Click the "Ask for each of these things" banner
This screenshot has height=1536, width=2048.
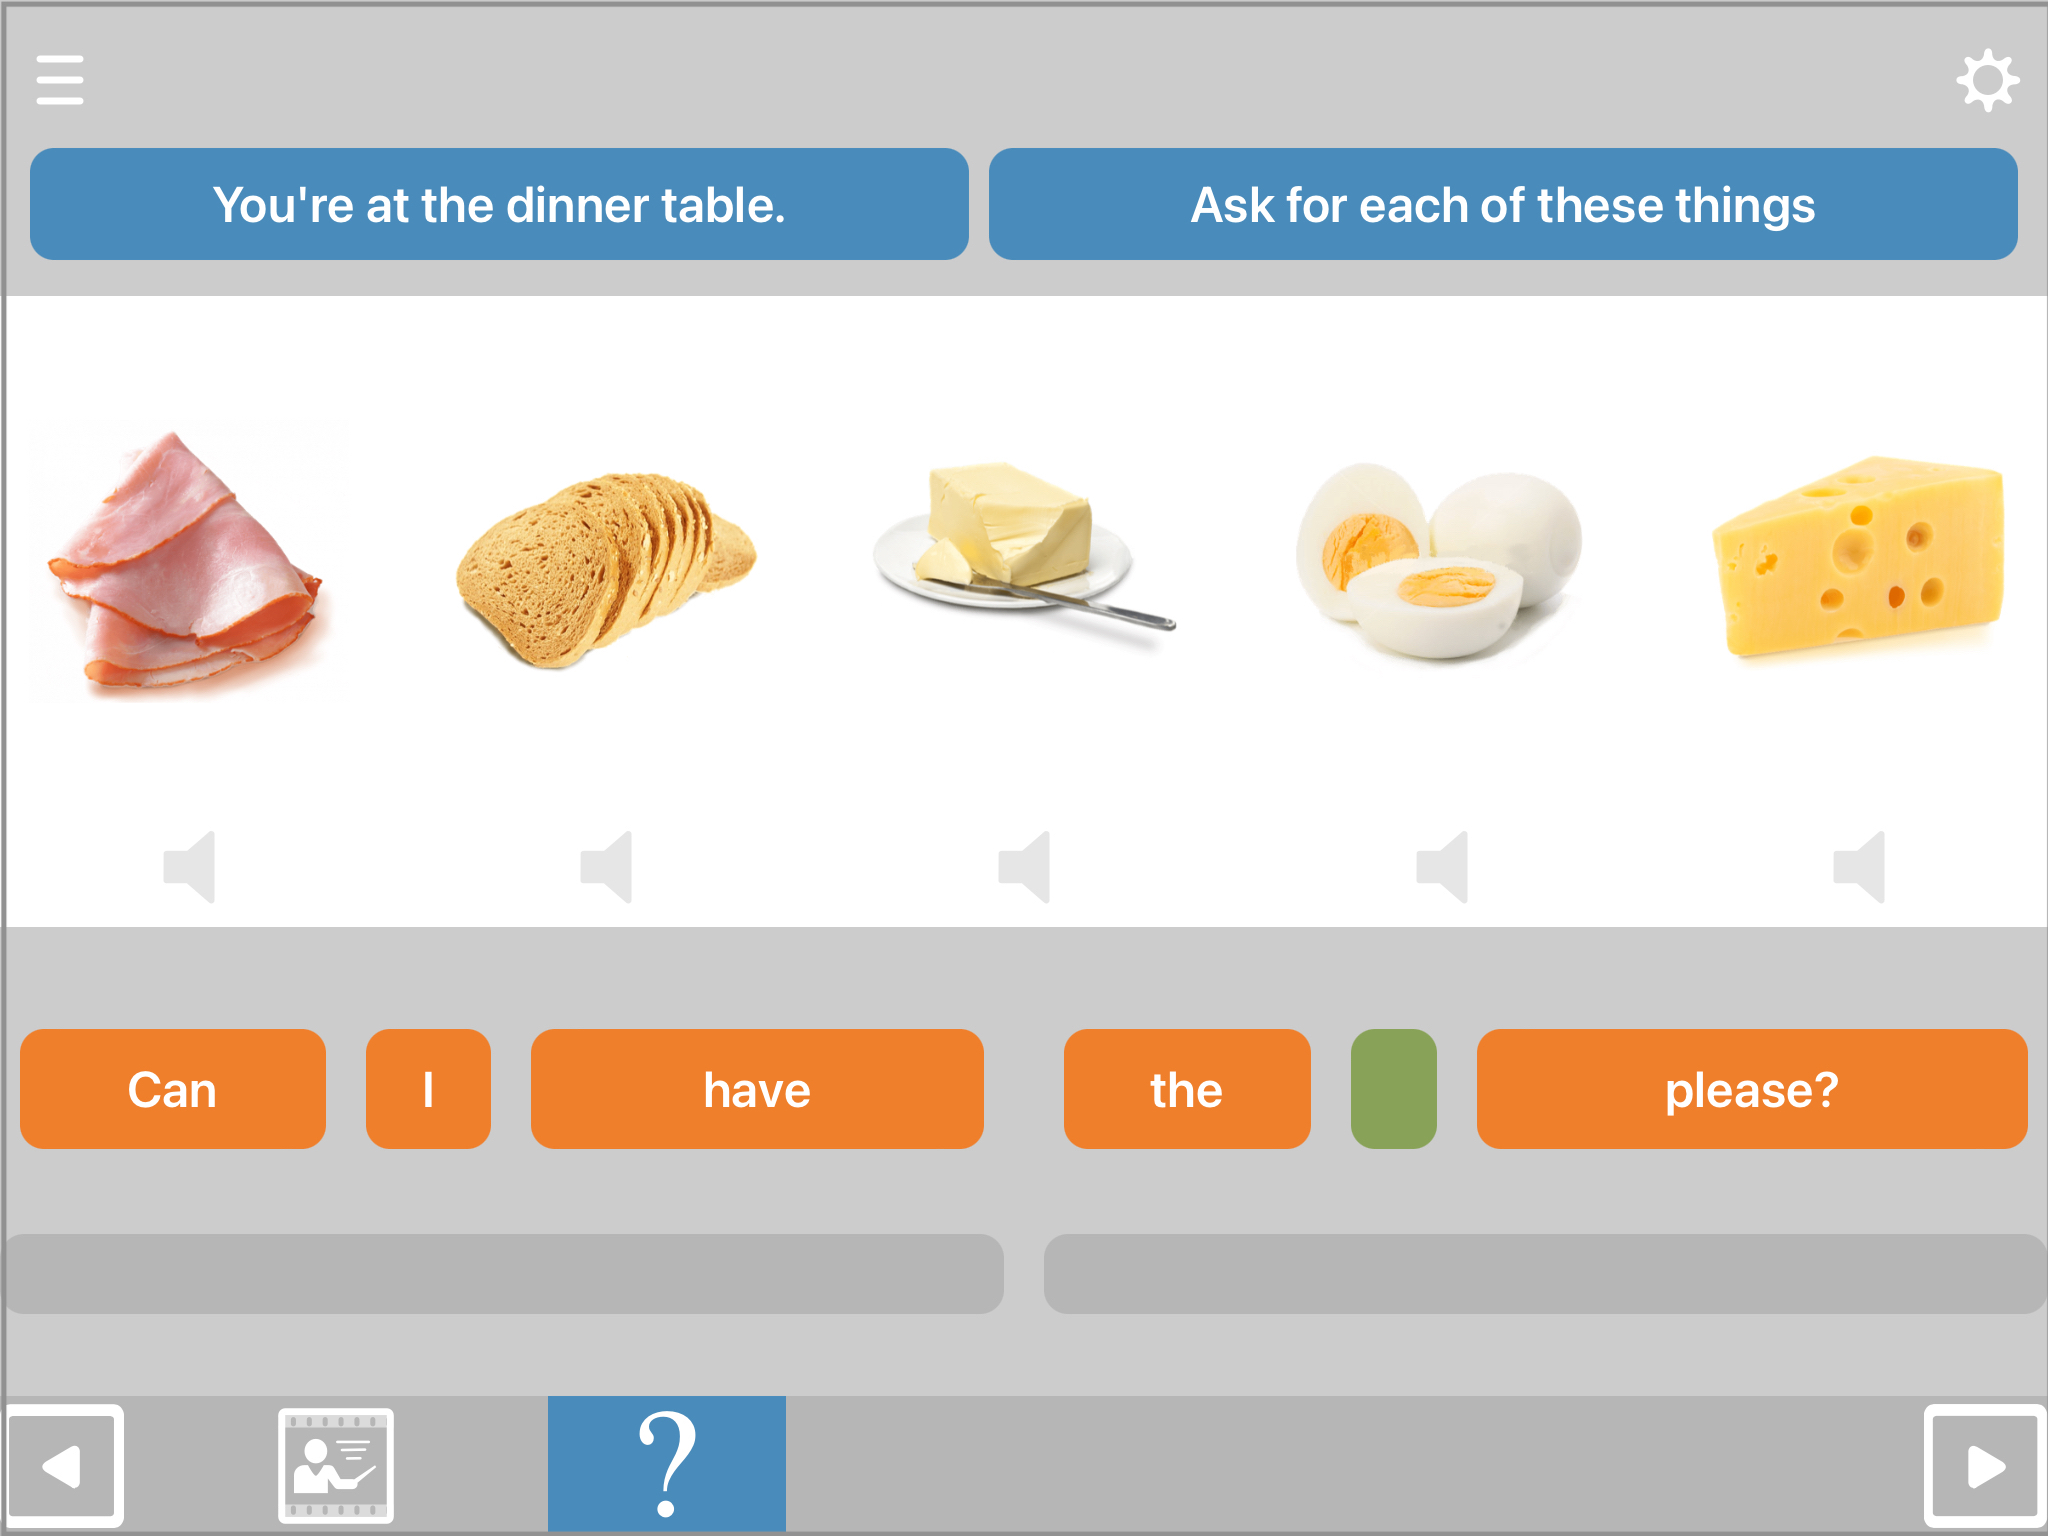click(x=1502, y=205)
